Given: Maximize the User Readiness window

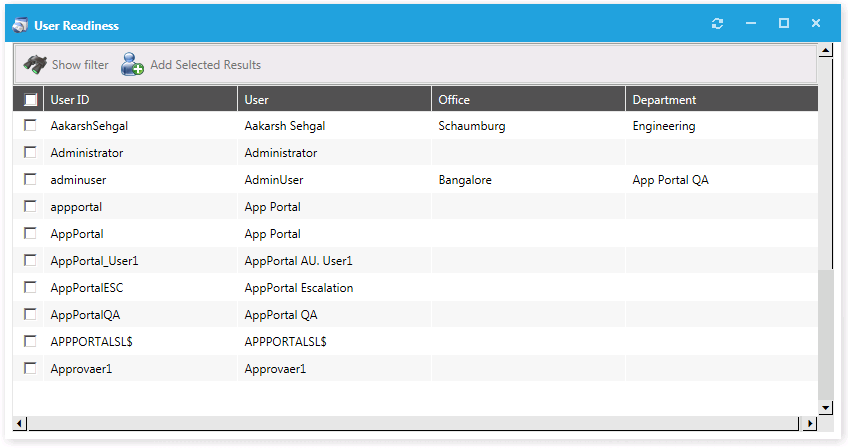Looking at the screenshot, I should [x=784, y=23].
